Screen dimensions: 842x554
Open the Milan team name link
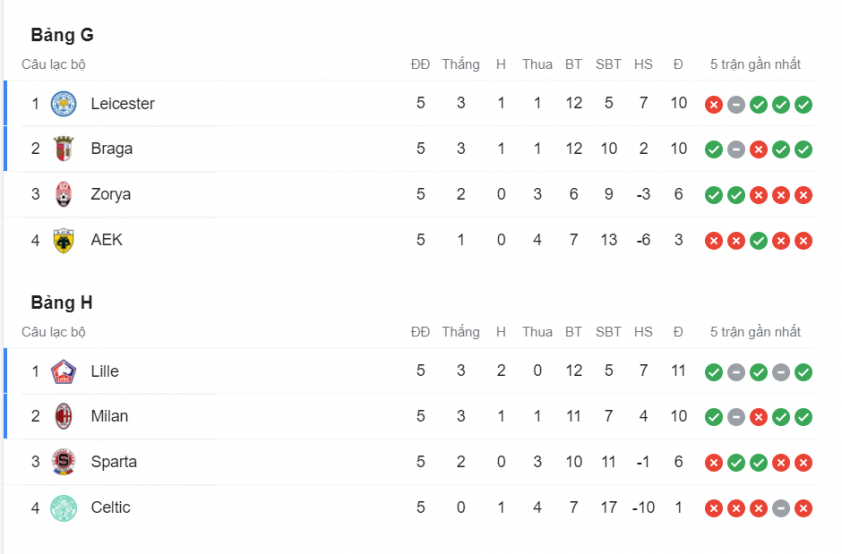pos(110,416)
